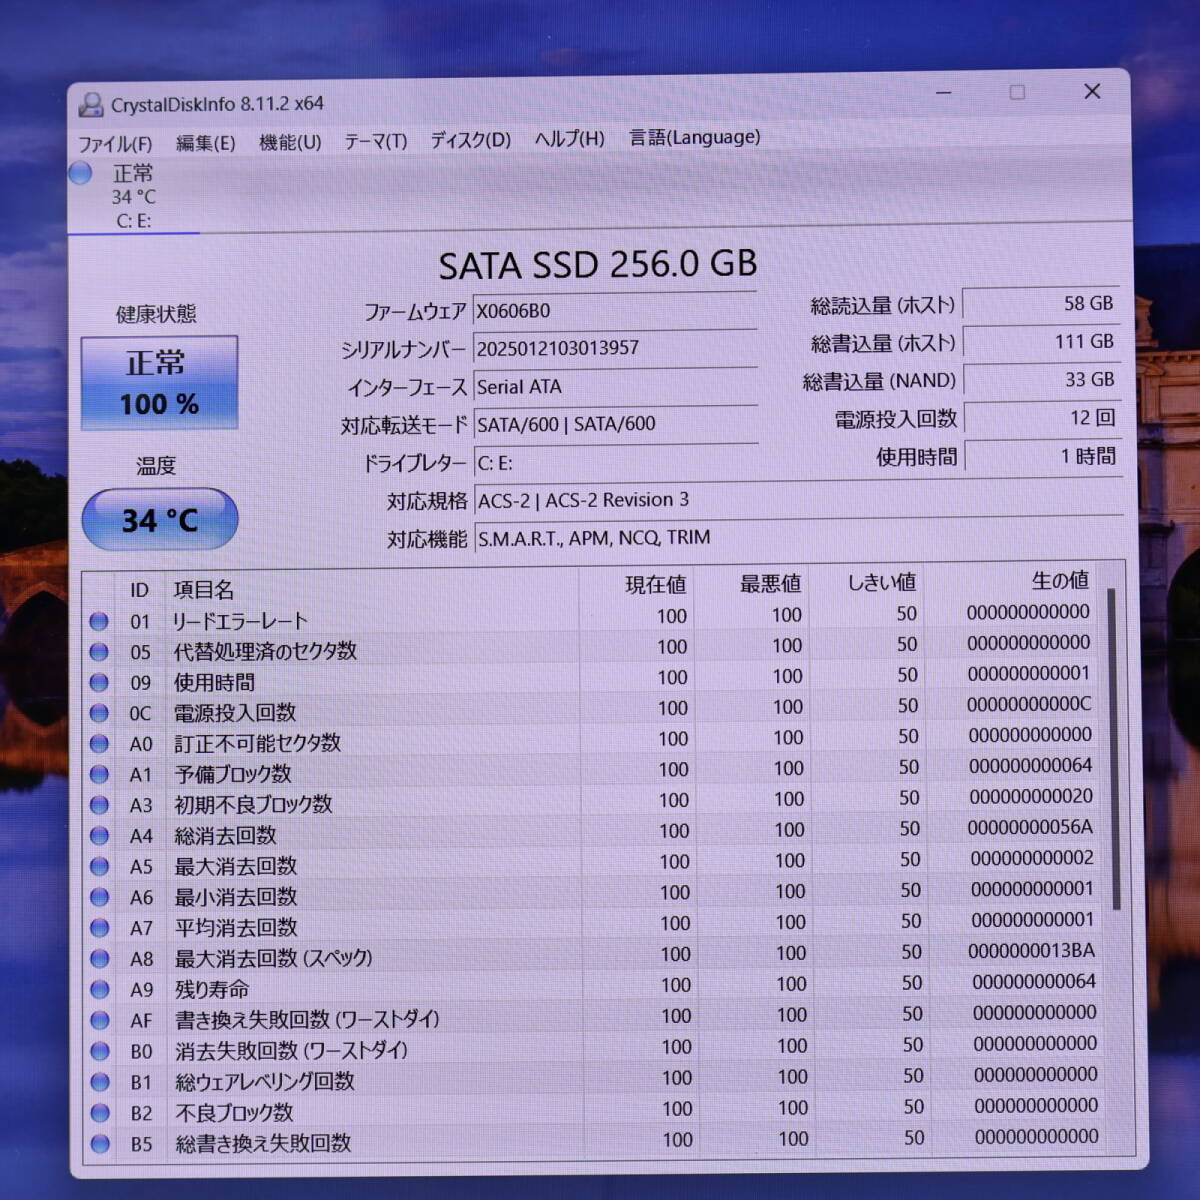Click status dot of row A7 平均消去回数
Viewport: 1200px width, 1200px height.
pos(99,928)
